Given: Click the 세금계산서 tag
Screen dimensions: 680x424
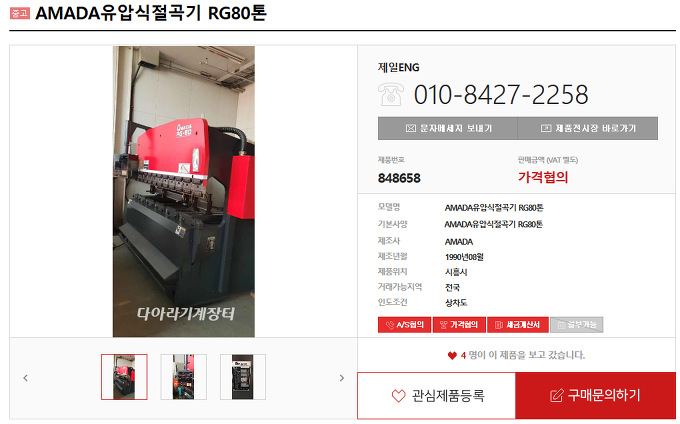Looking at the screenshot, I should click(518, 325).
